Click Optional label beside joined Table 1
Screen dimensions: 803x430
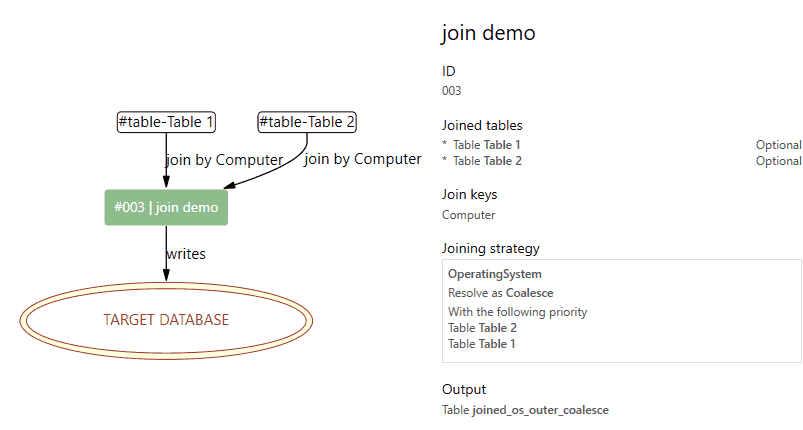click(778, 145)
